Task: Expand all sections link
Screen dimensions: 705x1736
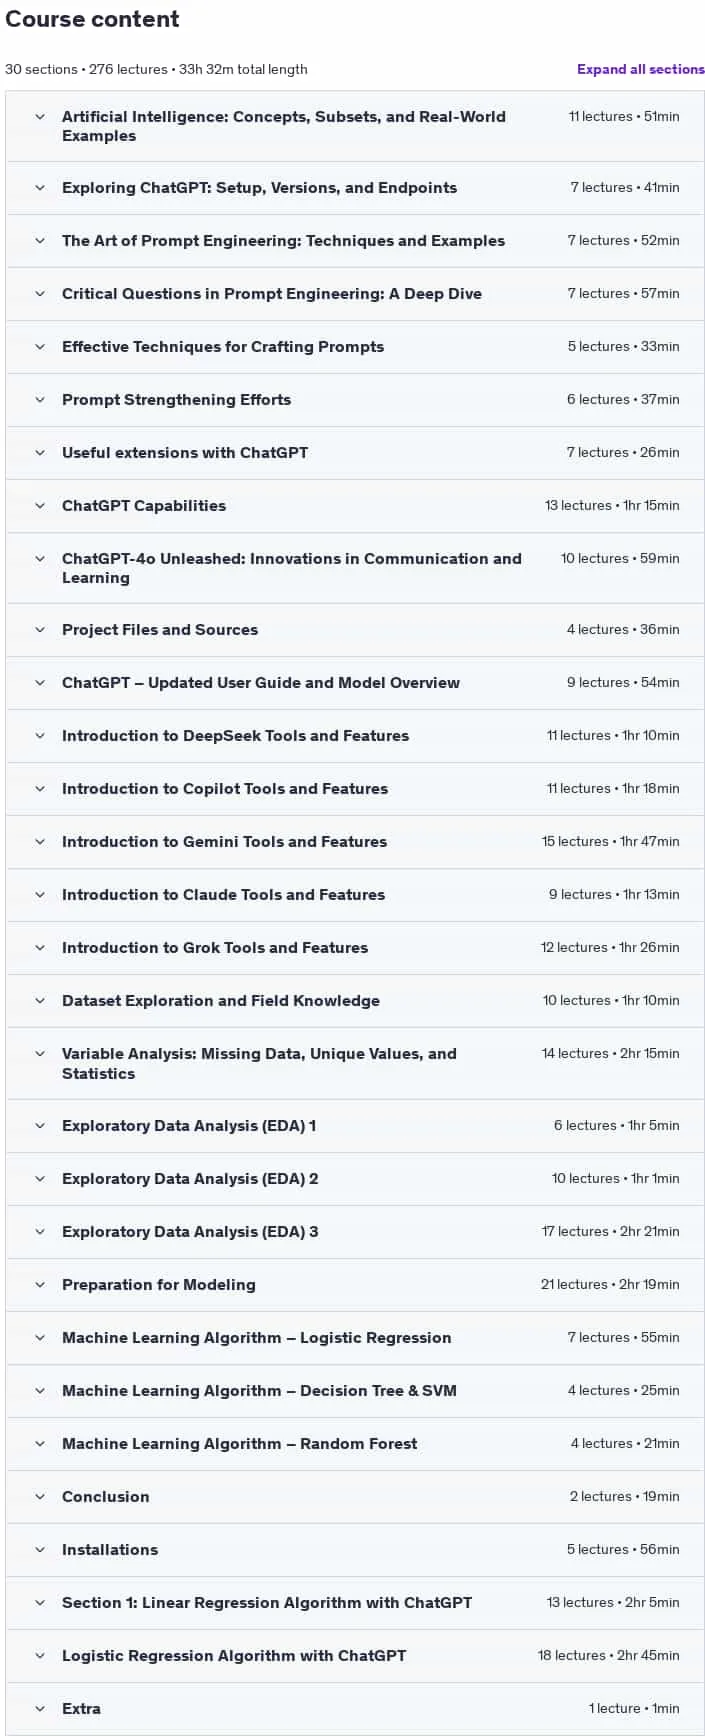Action: [x=640, y=69]
